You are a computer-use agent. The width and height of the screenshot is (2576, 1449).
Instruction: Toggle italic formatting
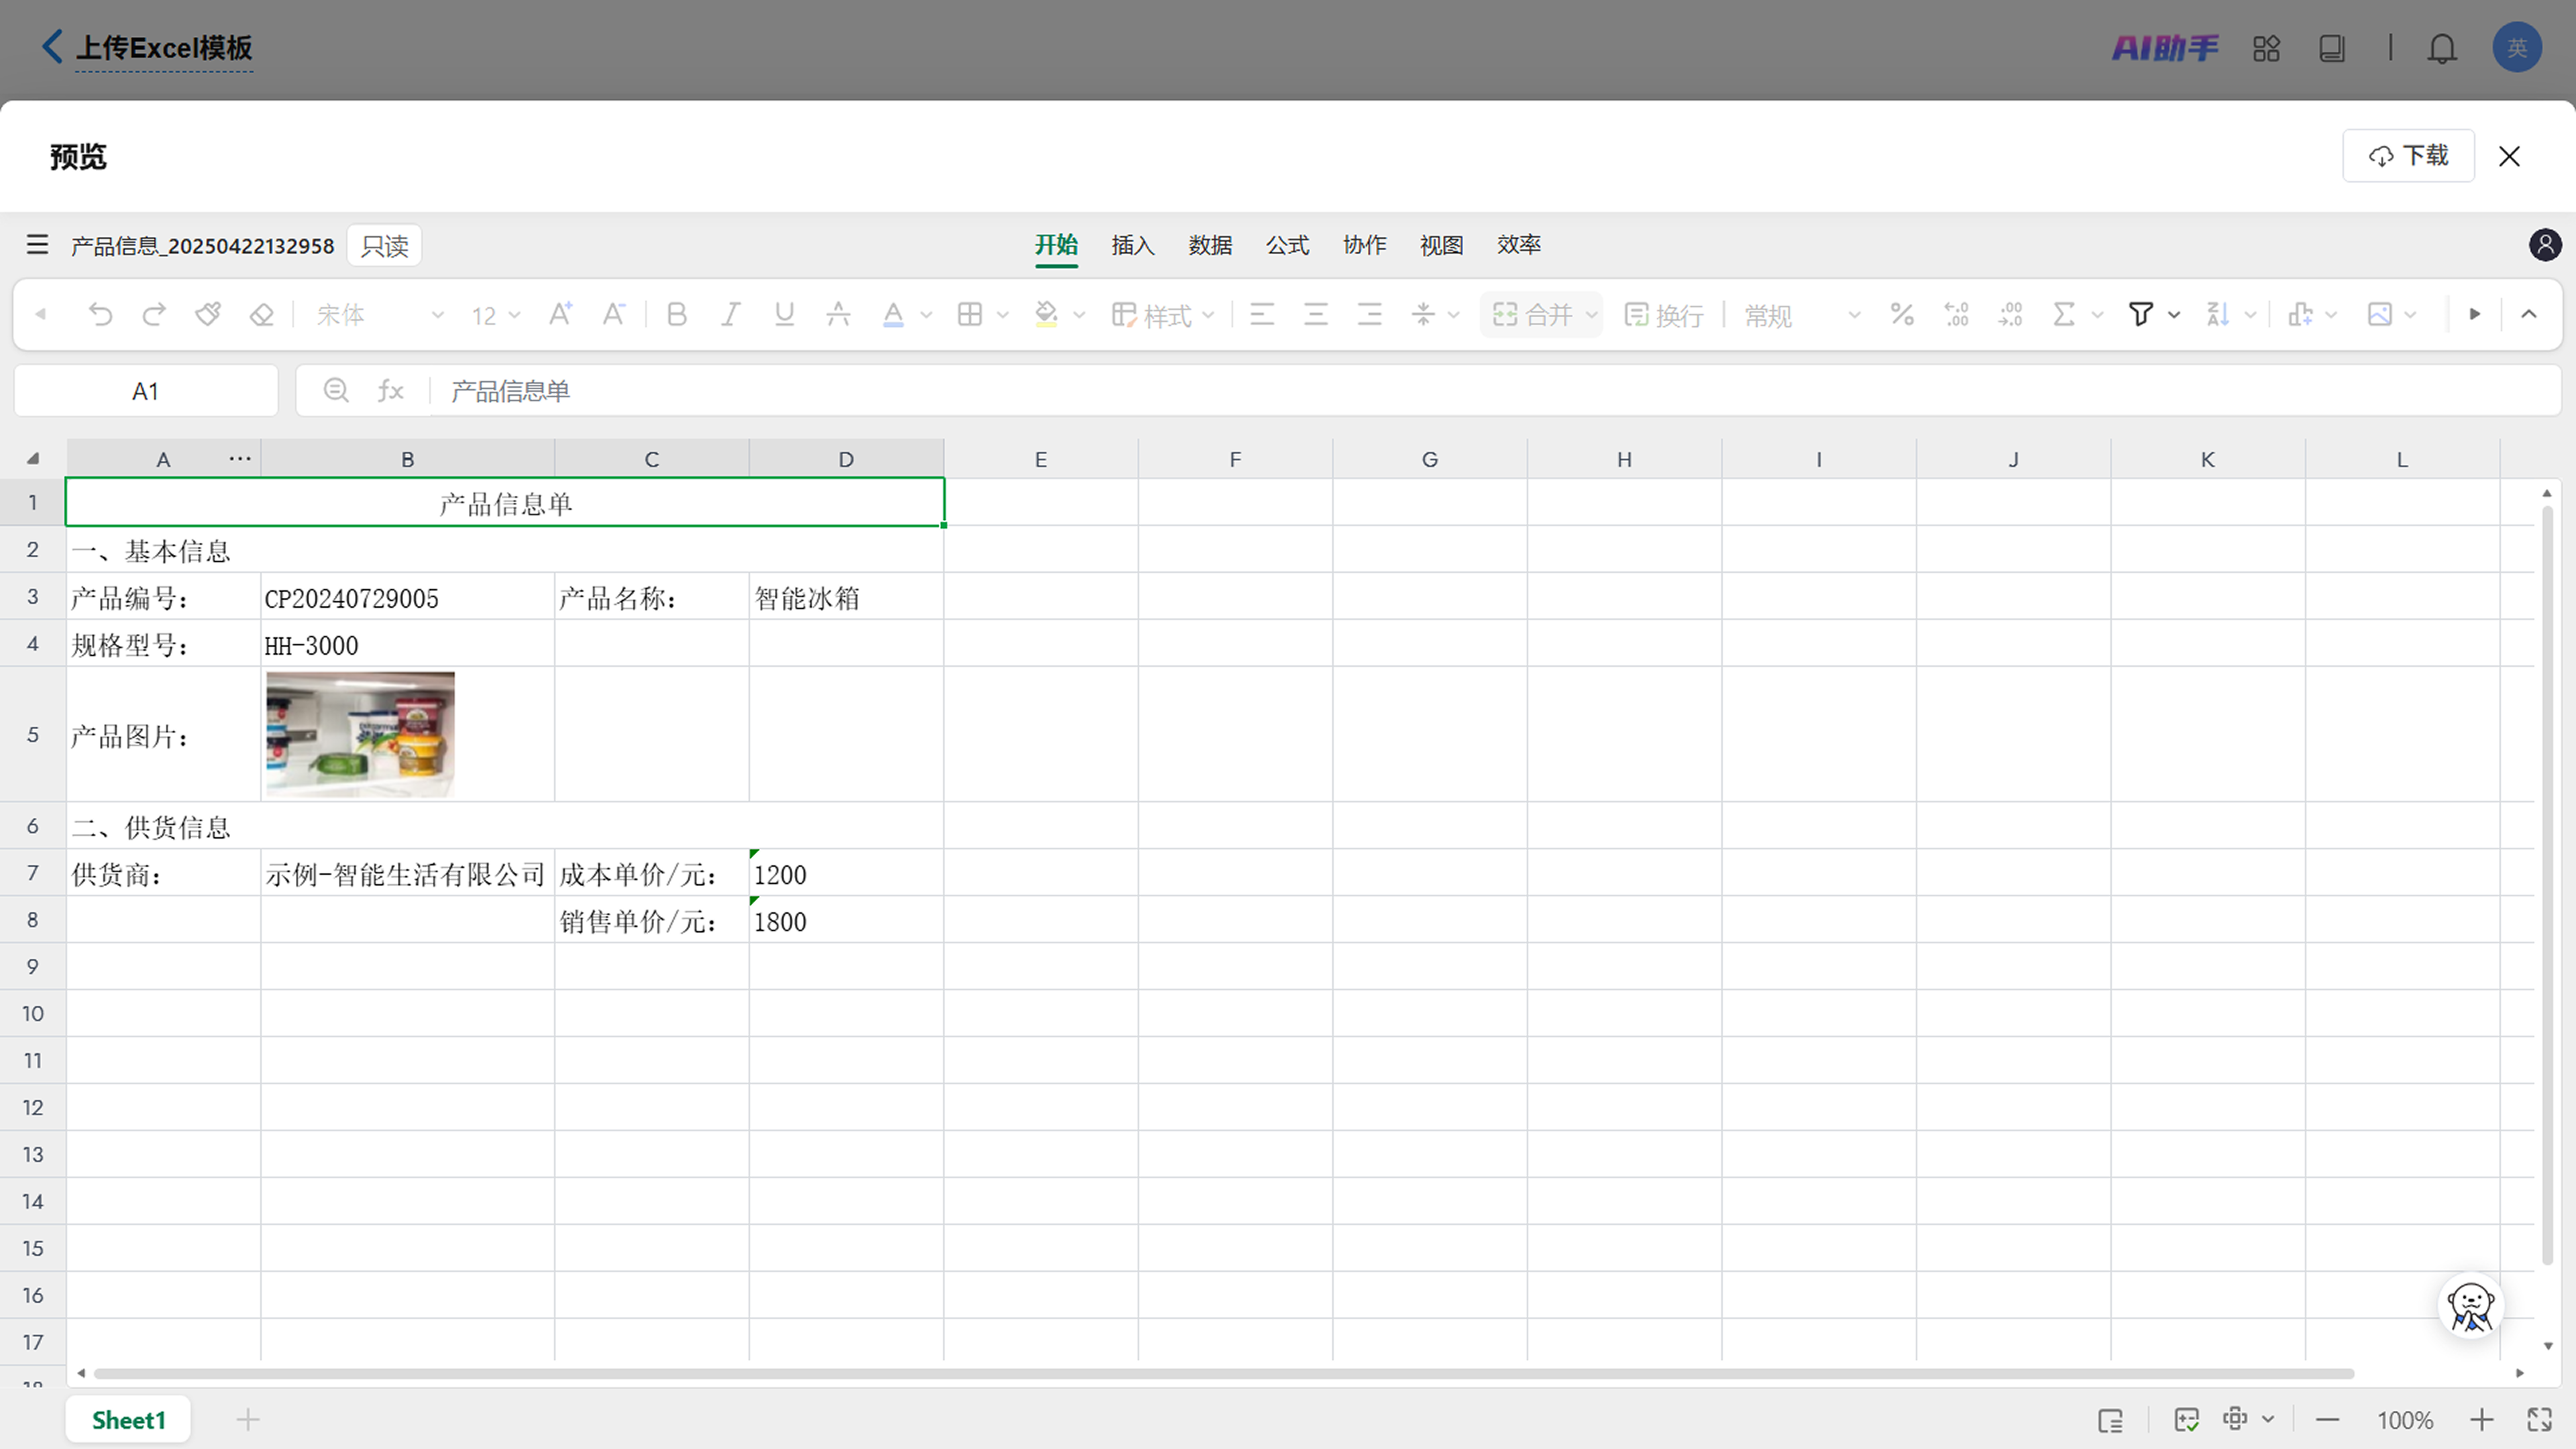(731, 315)
